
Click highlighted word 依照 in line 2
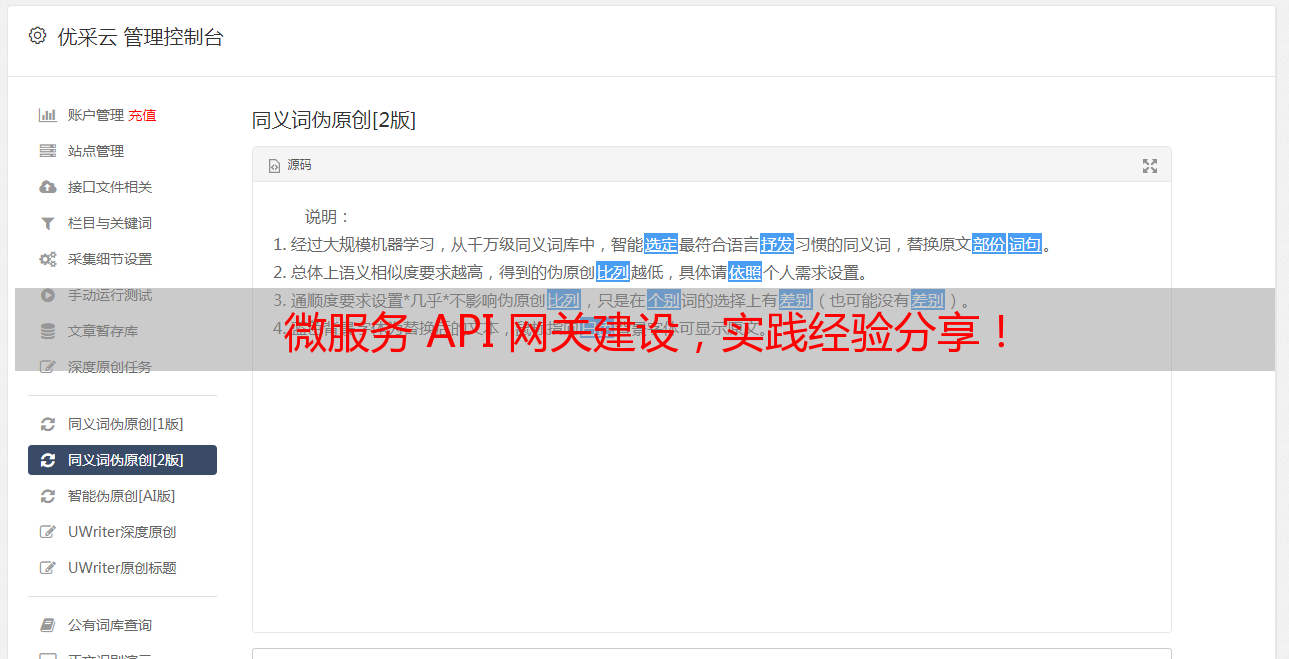[745, 272]
